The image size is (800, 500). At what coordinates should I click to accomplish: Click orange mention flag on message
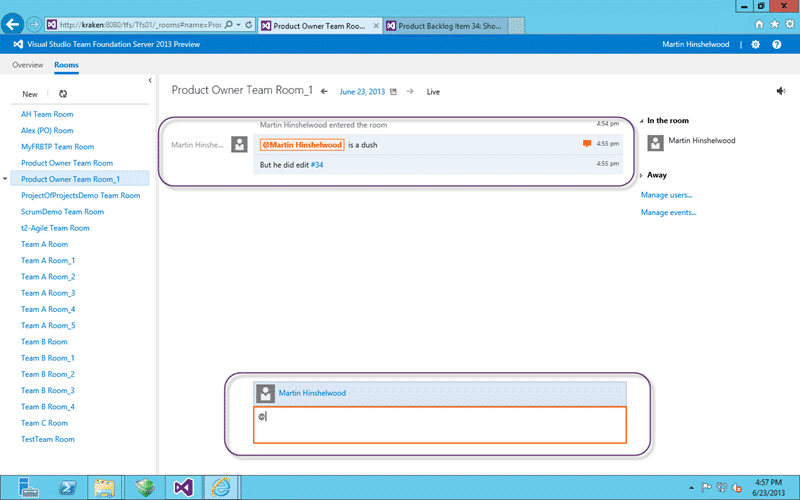tap(587, 144)
